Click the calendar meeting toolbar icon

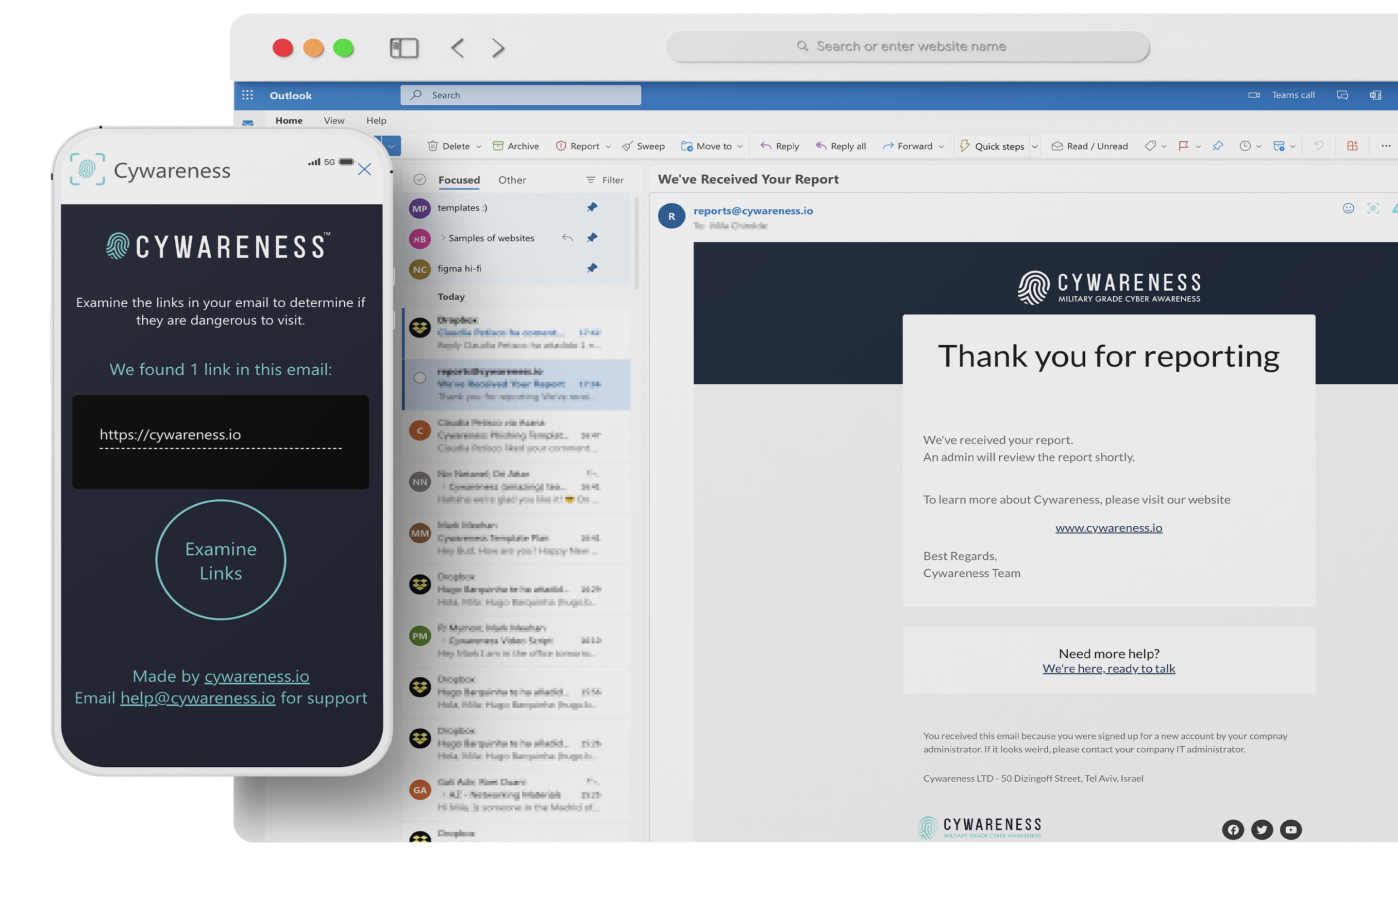(x=1279, y=146)
